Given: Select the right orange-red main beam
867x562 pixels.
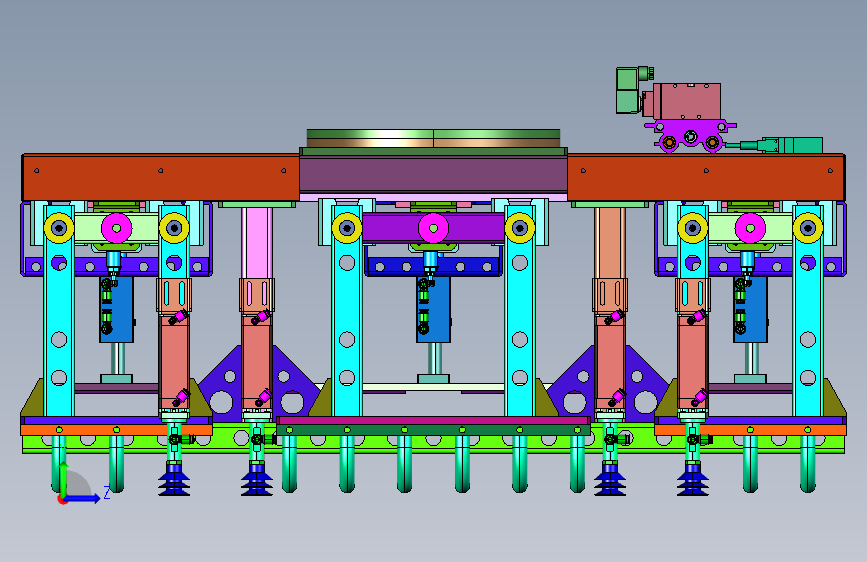Looking at the screenshot, I should pos(706,177).
